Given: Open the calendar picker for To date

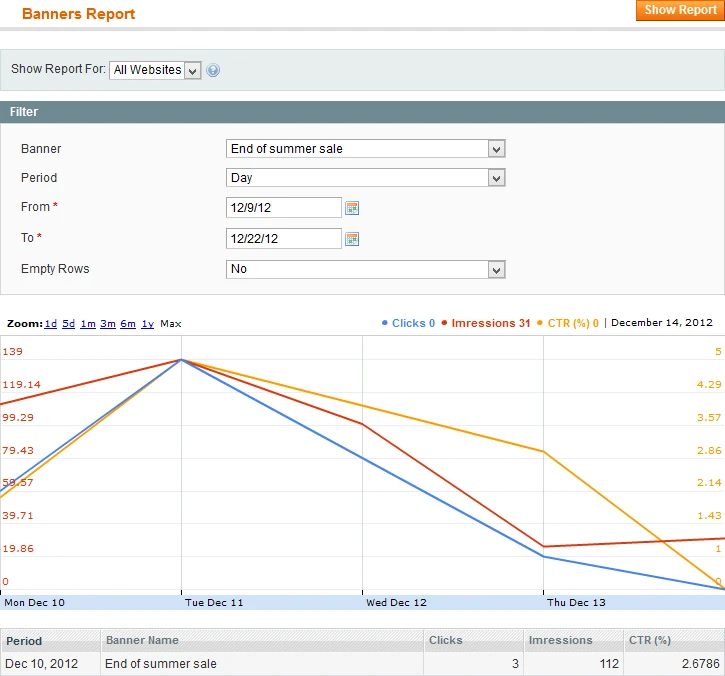Looking at the screenshot, I should tap(352, 239).
